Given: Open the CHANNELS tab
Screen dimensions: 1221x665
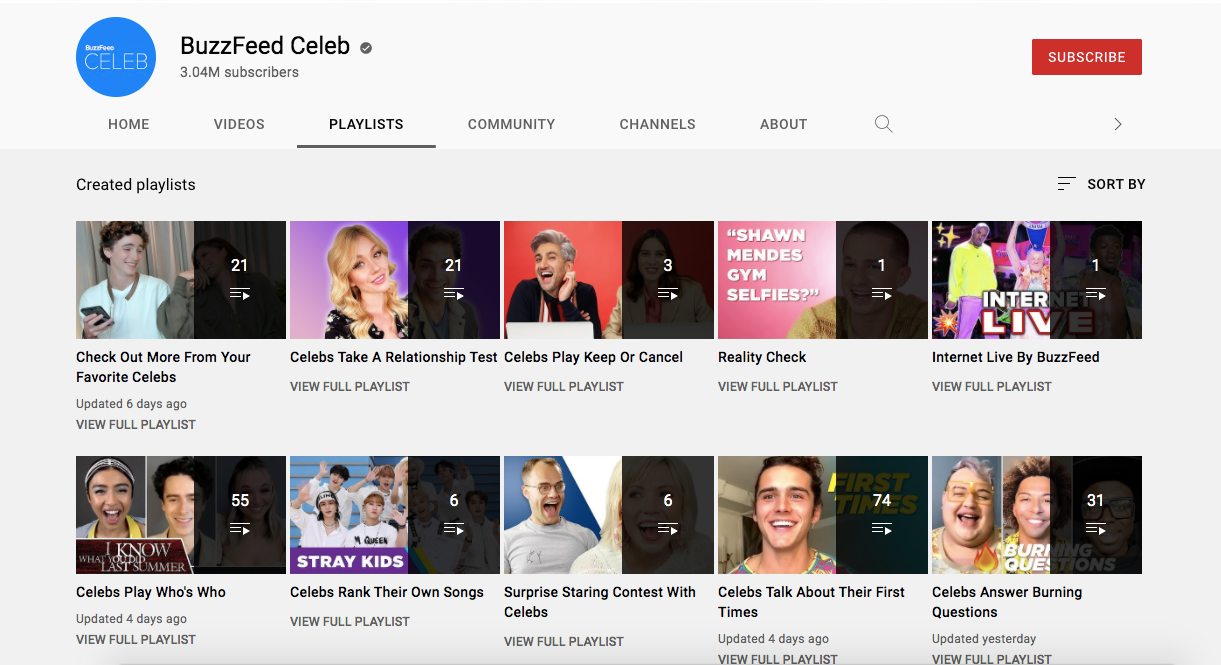Looking at the screenshot, I should 657,124.
